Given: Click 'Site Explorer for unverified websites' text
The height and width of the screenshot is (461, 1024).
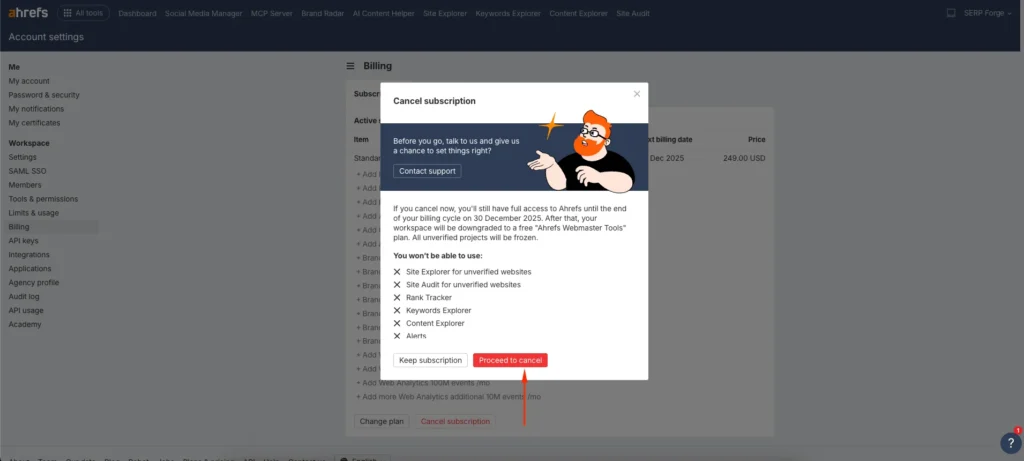Looking at the screenshot, I should [x=468, y=272].
